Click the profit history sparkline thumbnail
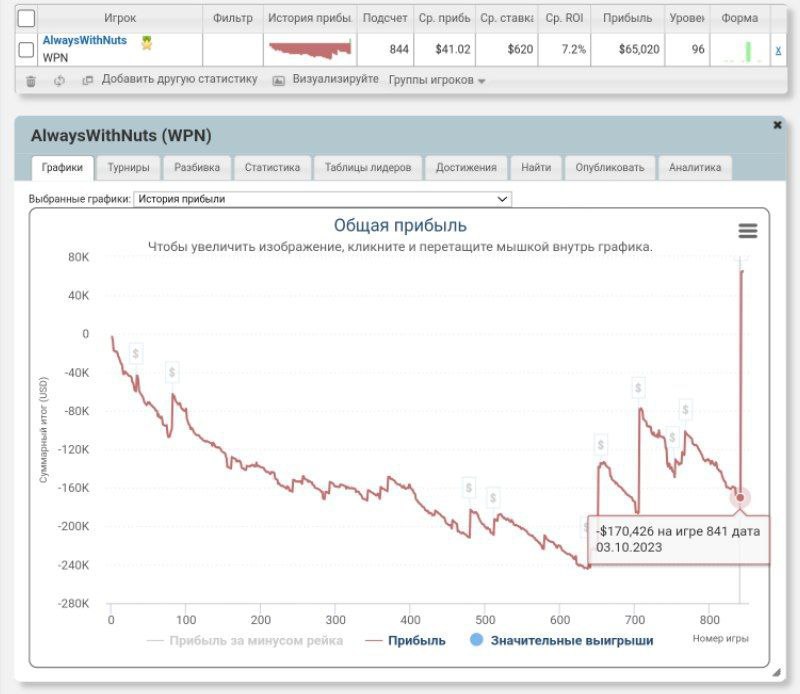This screenshot has height=694, width=800. [x=310, y=49]
